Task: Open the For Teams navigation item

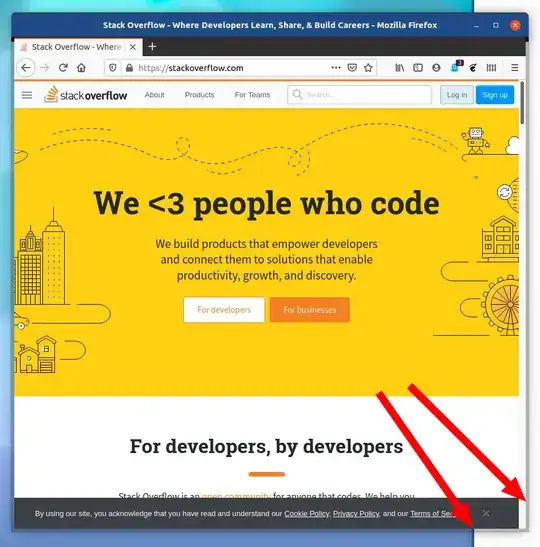Action: [x=252, y=95]
